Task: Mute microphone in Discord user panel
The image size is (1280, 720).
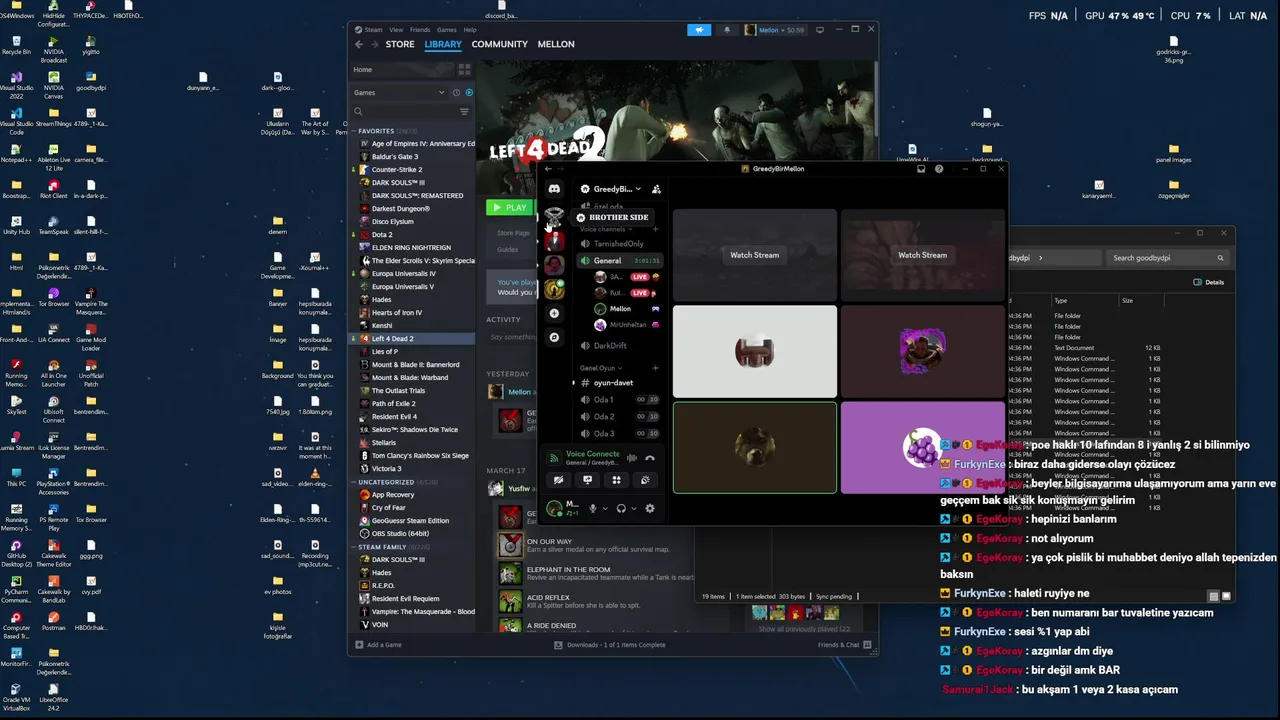Action: click(593, 508)
